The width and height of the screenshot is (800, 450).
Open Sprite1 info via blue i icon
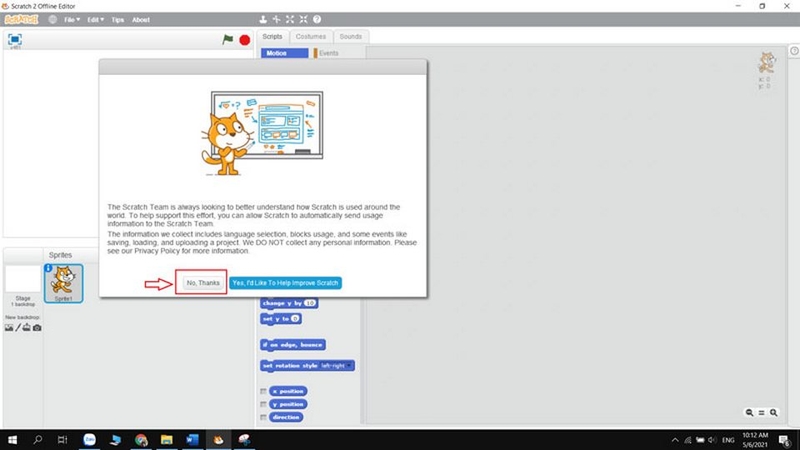[48, 268]
